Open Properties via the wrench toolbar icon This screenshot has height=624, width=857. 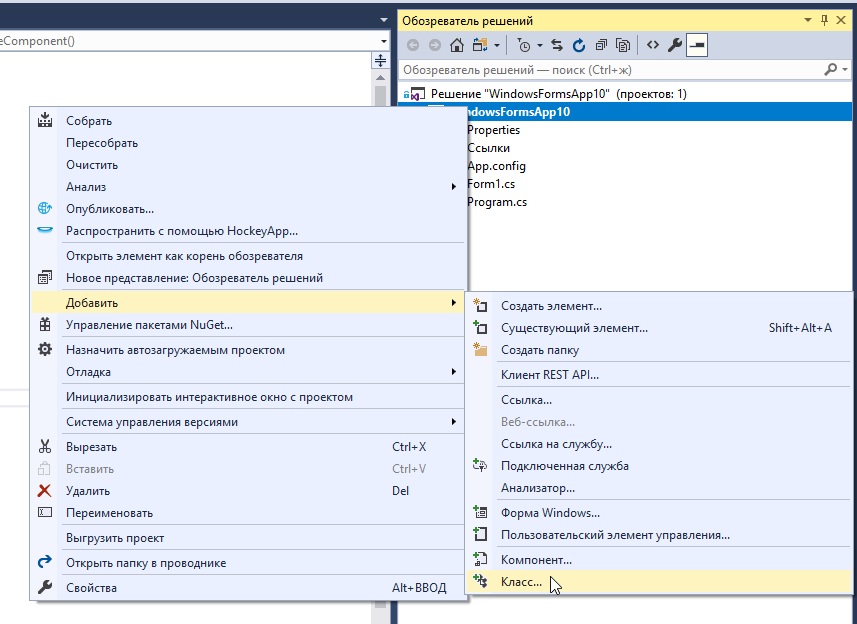674,45
